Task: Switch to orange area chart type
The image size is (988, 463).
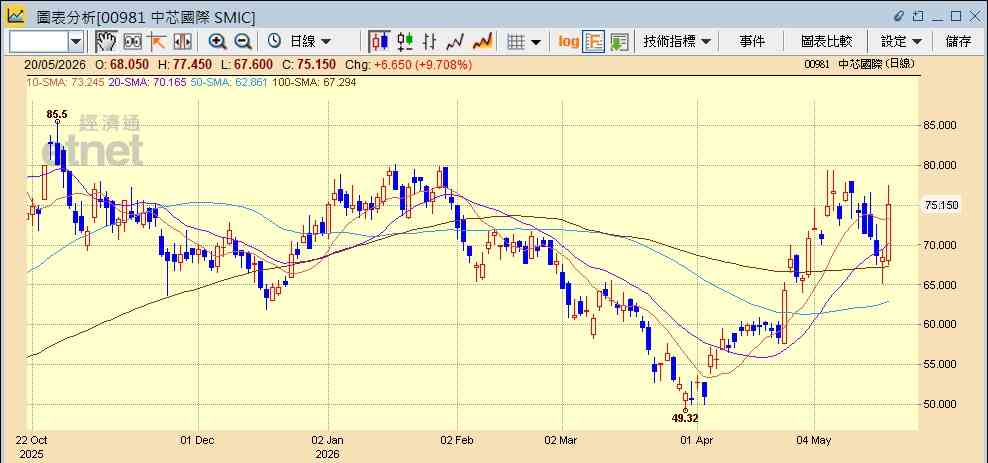Action: tap(482, 42)
